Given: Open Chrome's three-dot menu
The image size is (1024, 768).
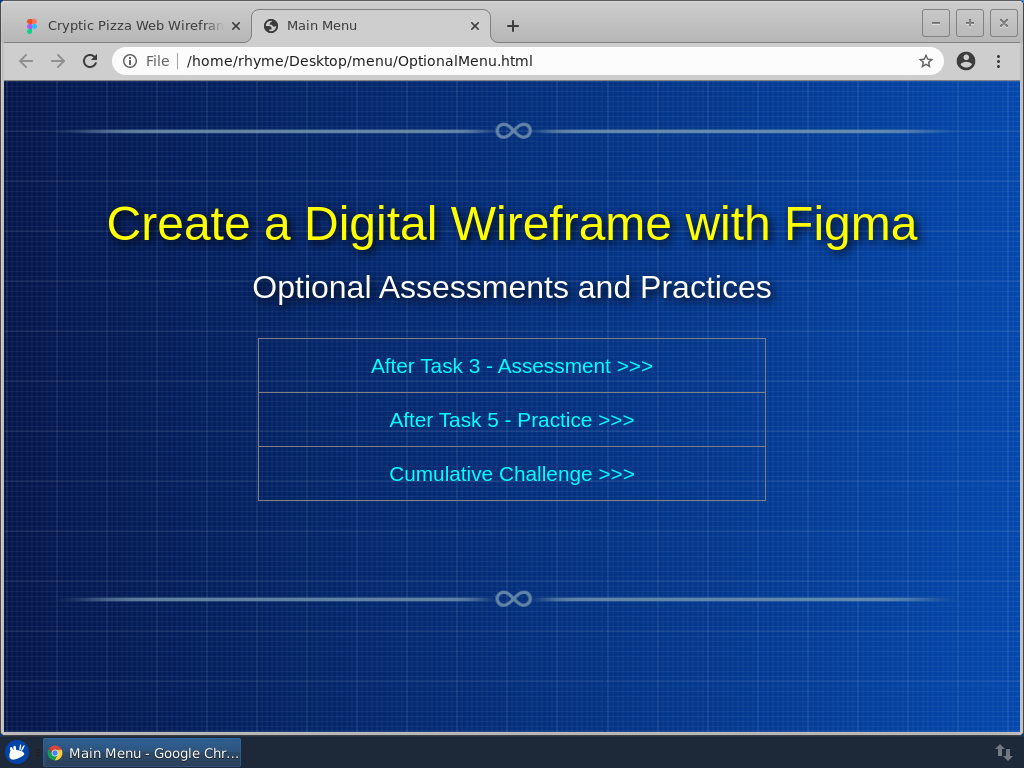Looking at the screenshot, I should coord(998,61).
